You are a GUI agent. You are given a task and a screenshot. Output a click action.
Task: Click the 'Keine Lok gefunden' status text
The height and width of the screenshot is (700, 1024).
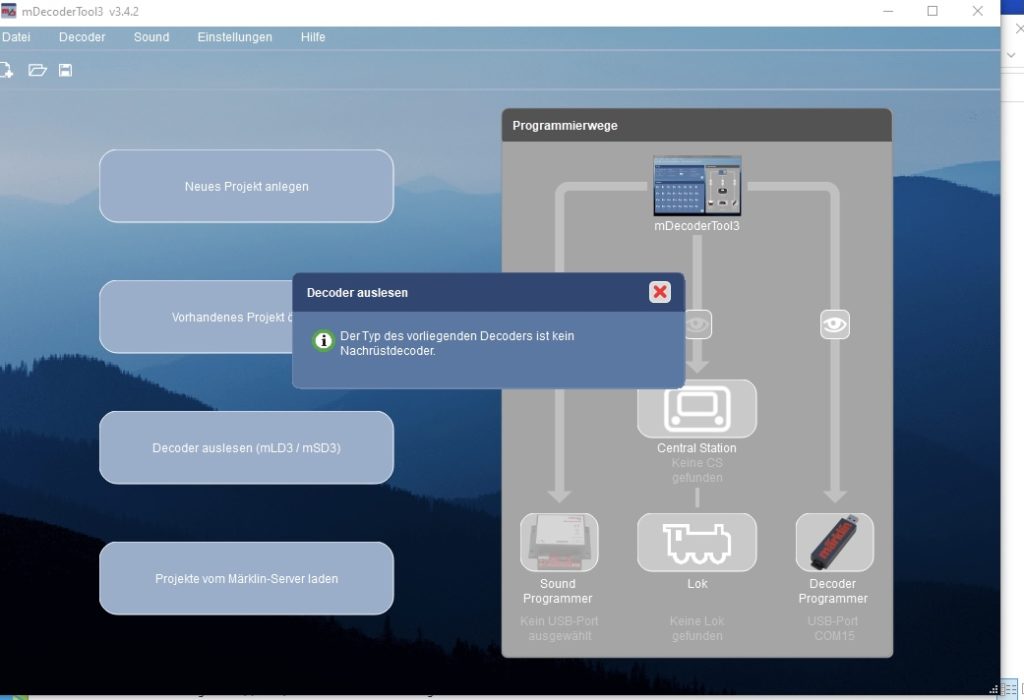(697, 628)
